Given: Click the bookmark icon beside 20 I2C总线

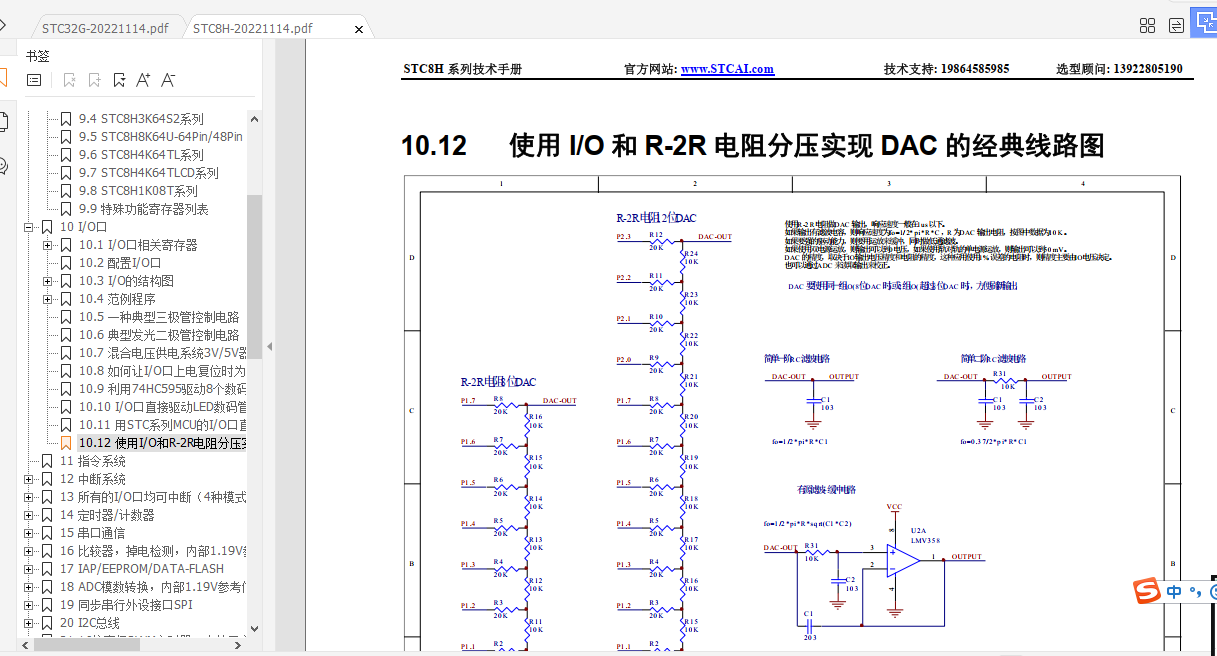Looking at the screenshot, I should [47, 623].
